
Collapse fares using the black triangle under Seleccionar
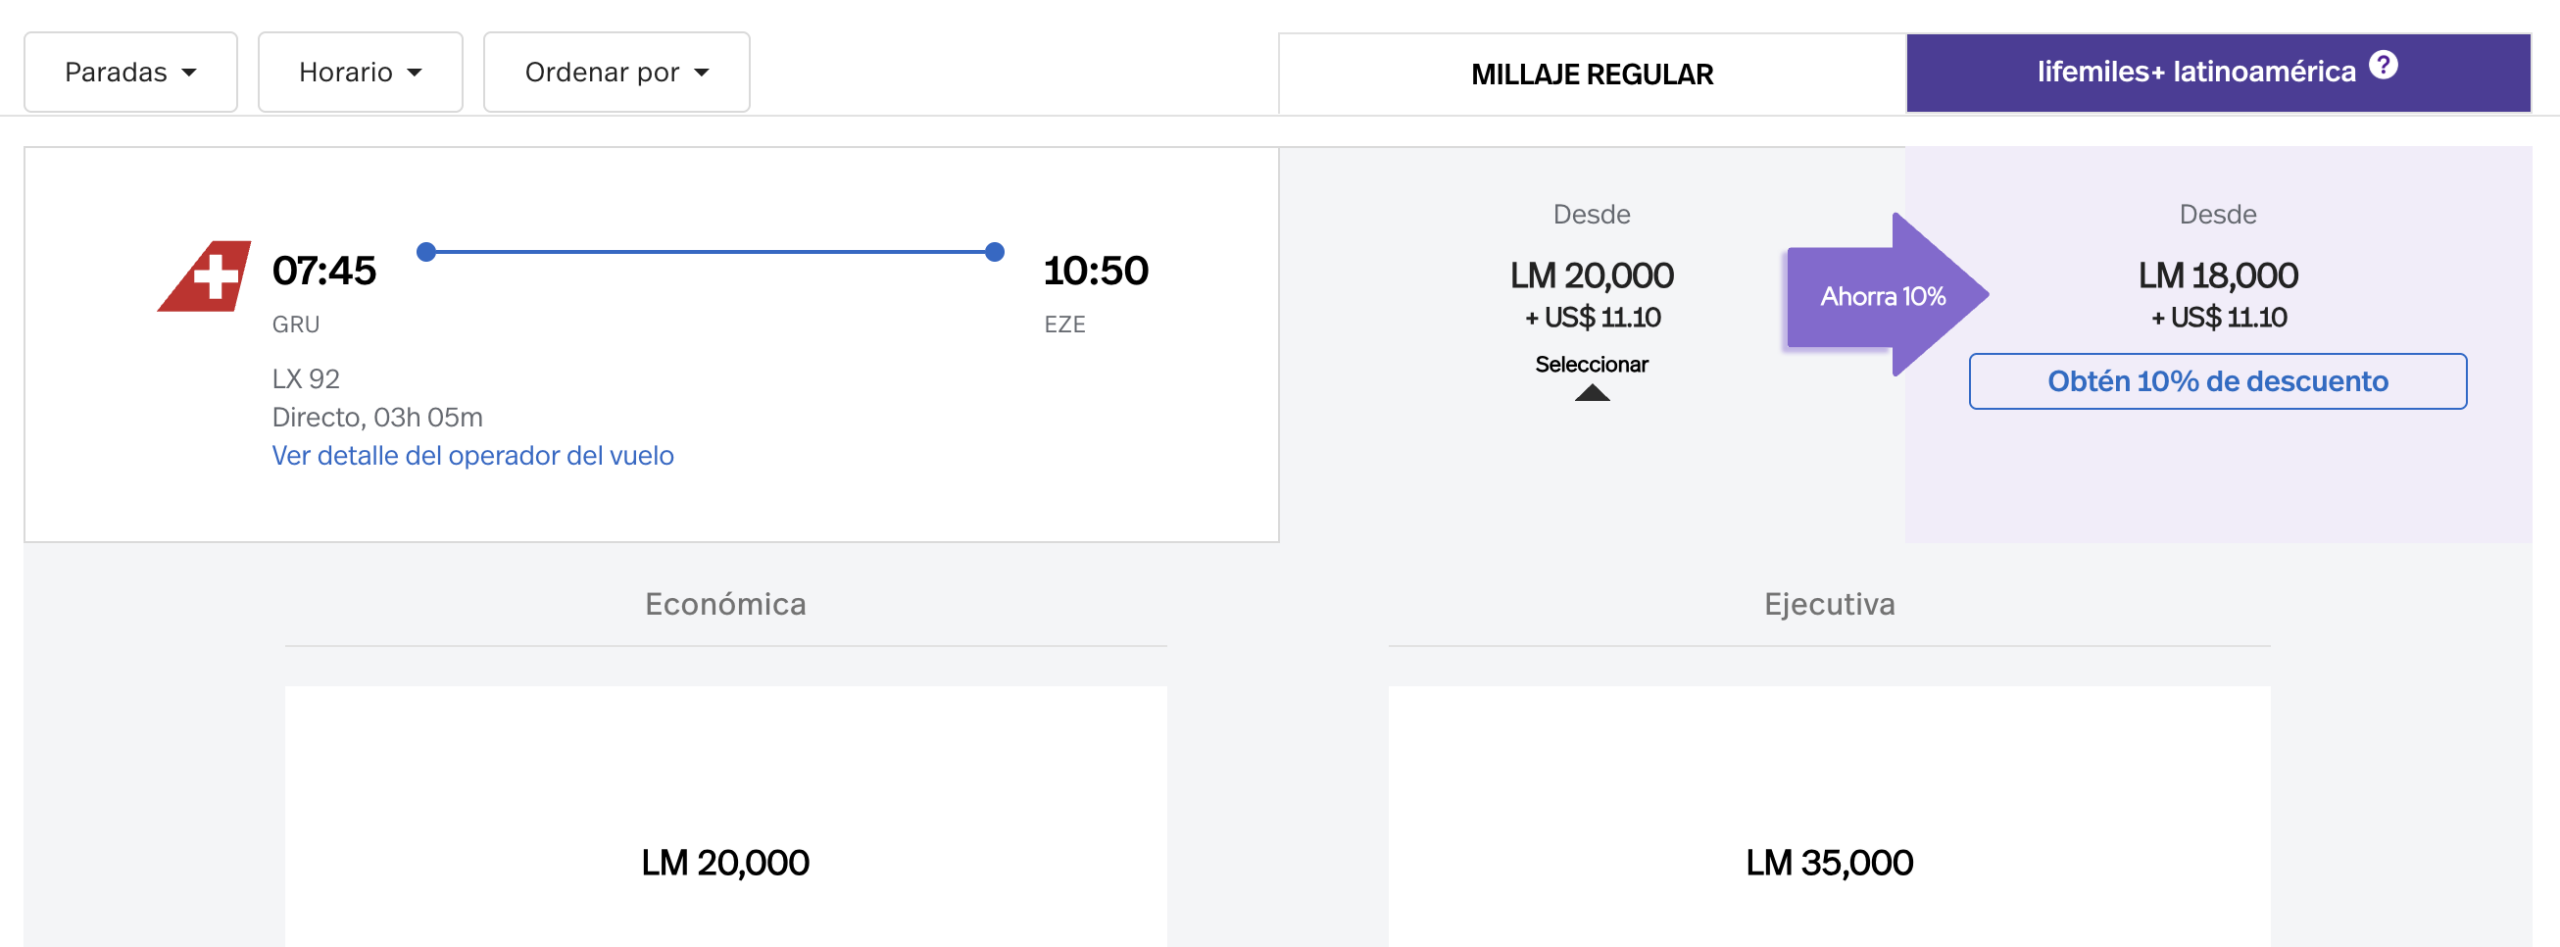pyautogui.click(x=1591, y=393)
